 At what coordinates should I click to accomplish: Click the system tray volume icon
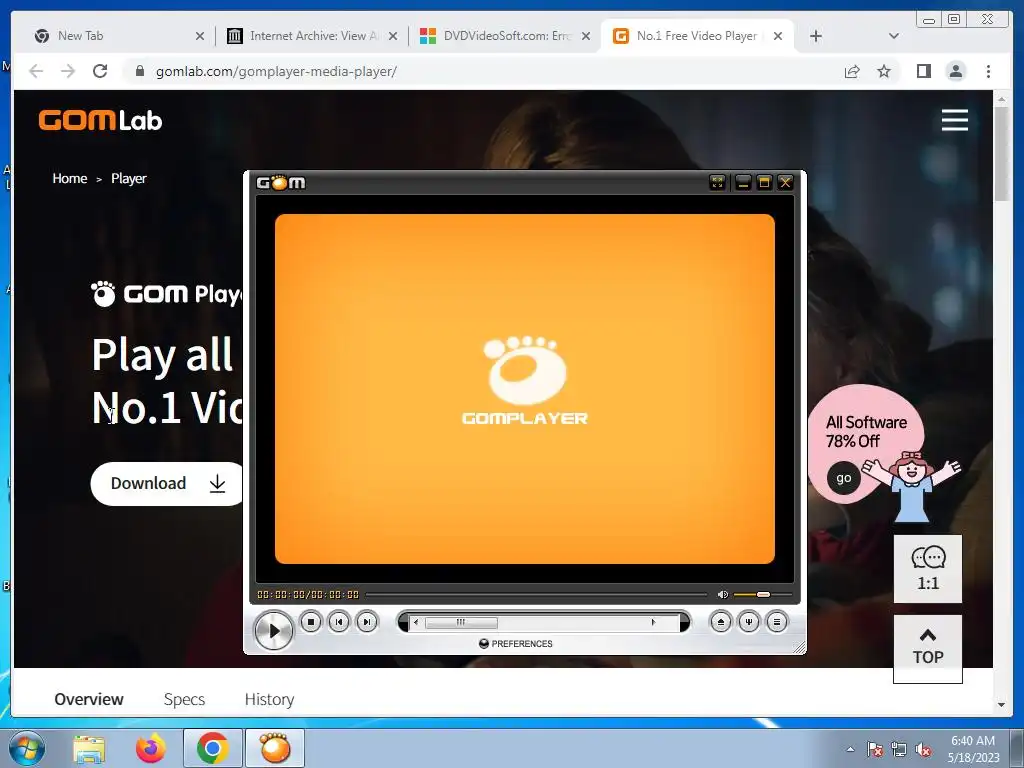(923, 750)
